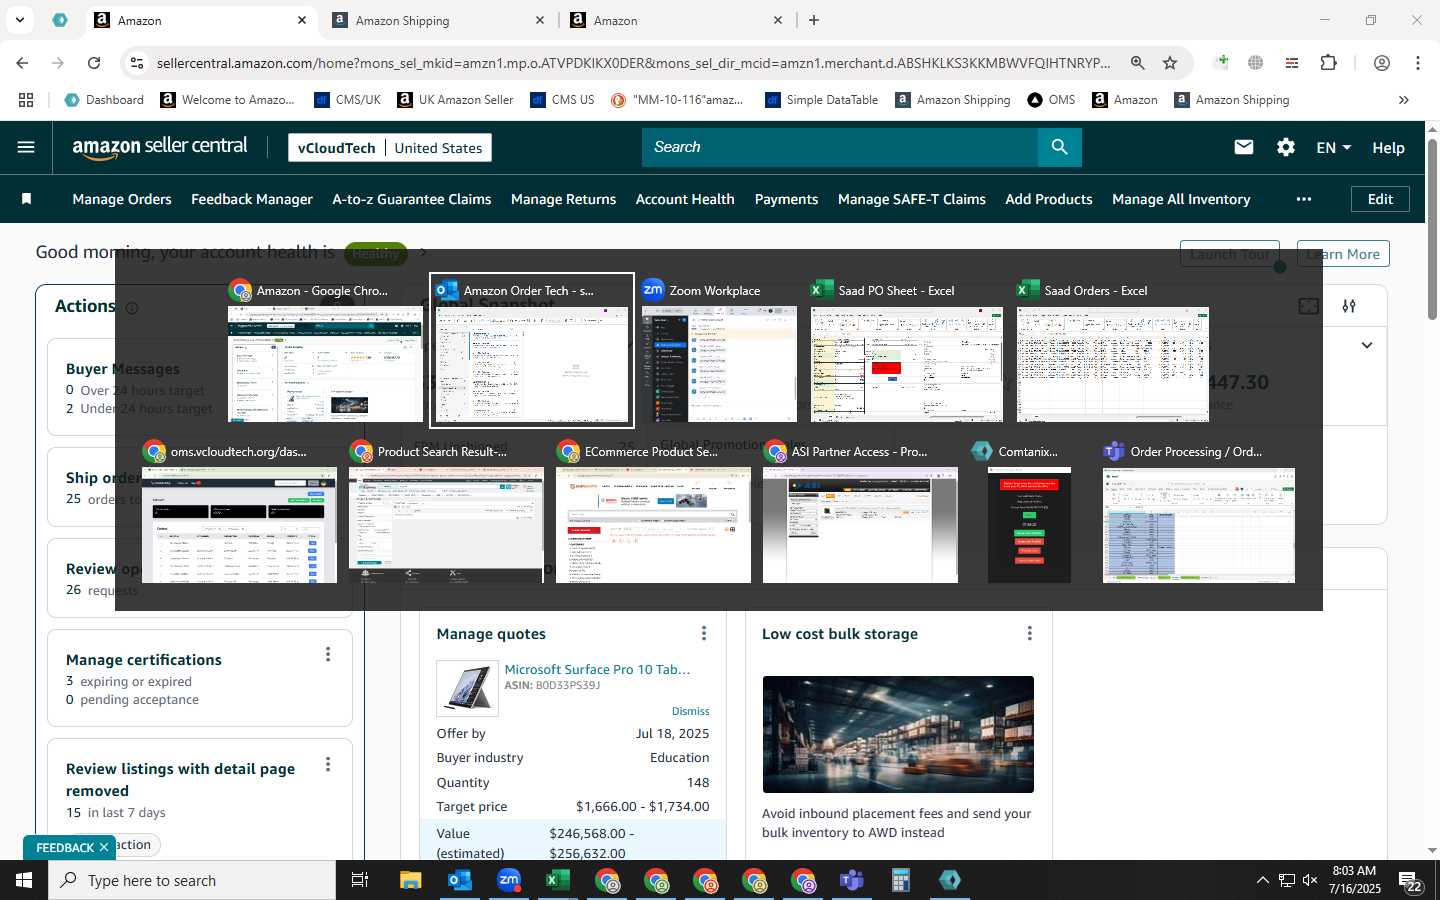Screen dimensions: 1440x900
Task: Open Manage certifications three-dot menu
Action: pos(327,654)
